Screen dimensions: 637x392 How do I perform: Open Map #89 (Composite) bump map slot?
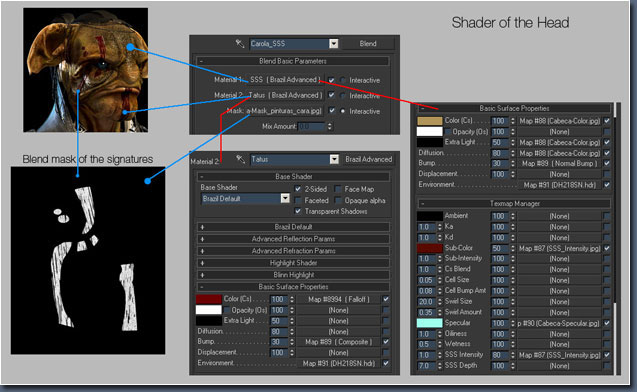[x=338, y=342]
